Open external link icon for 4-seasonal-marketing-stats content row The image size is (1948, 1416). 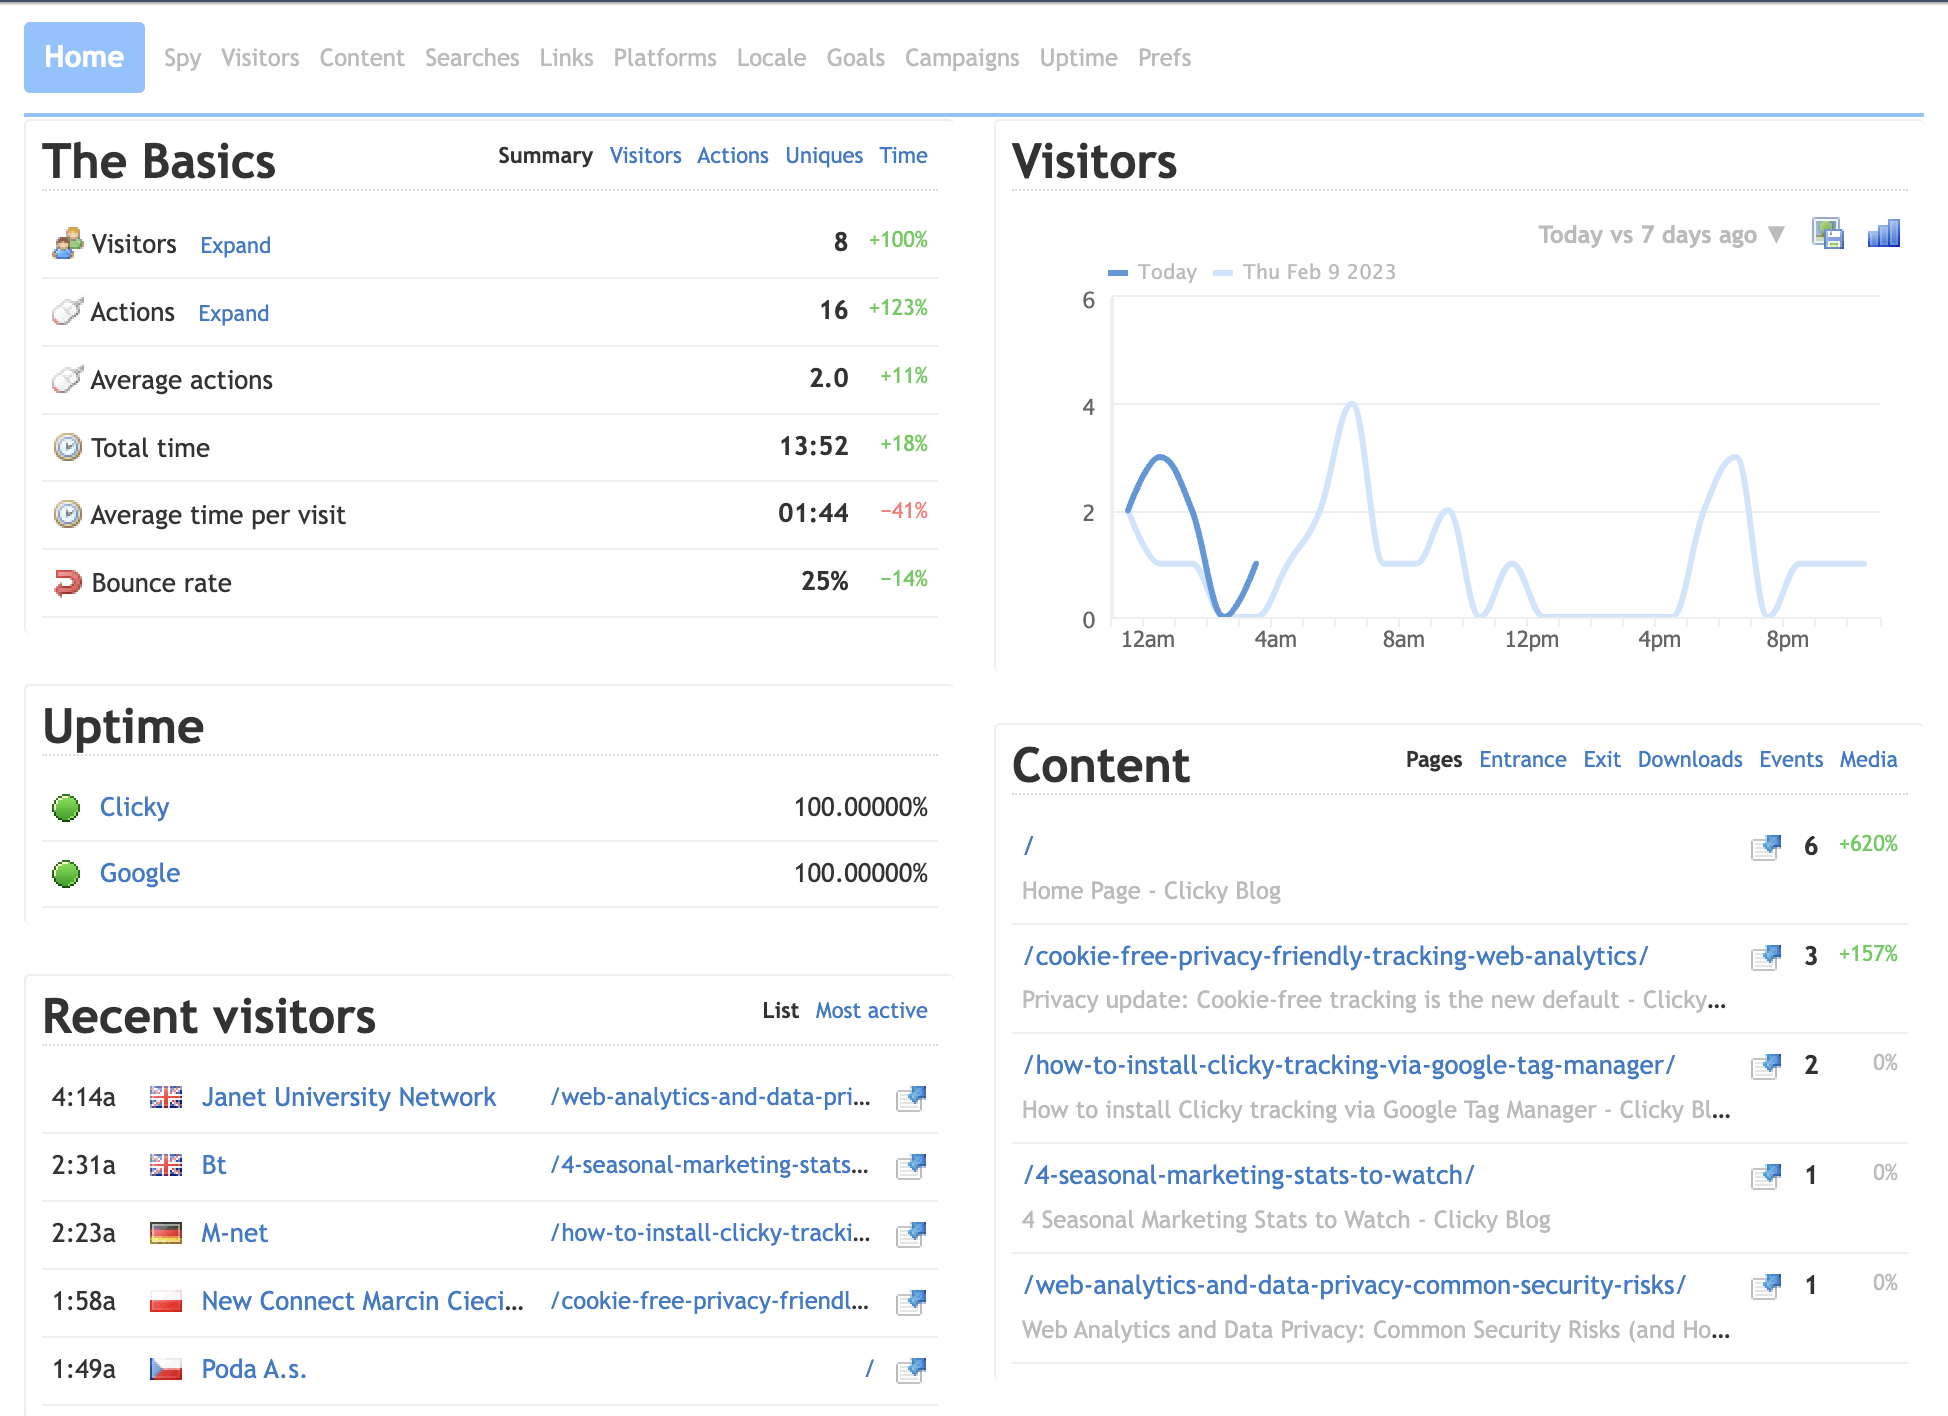tap(1766, 1176)
